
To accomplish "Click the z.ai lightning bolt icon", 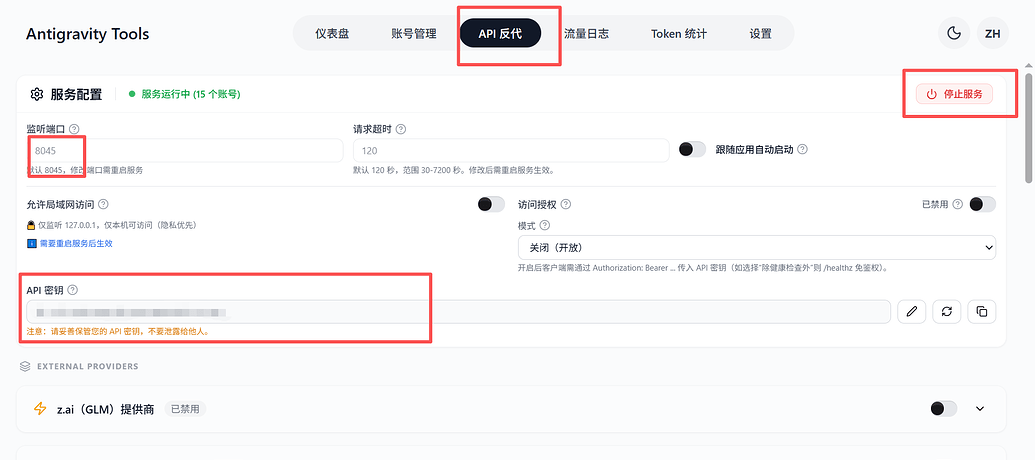I will (x=40, y=409).
